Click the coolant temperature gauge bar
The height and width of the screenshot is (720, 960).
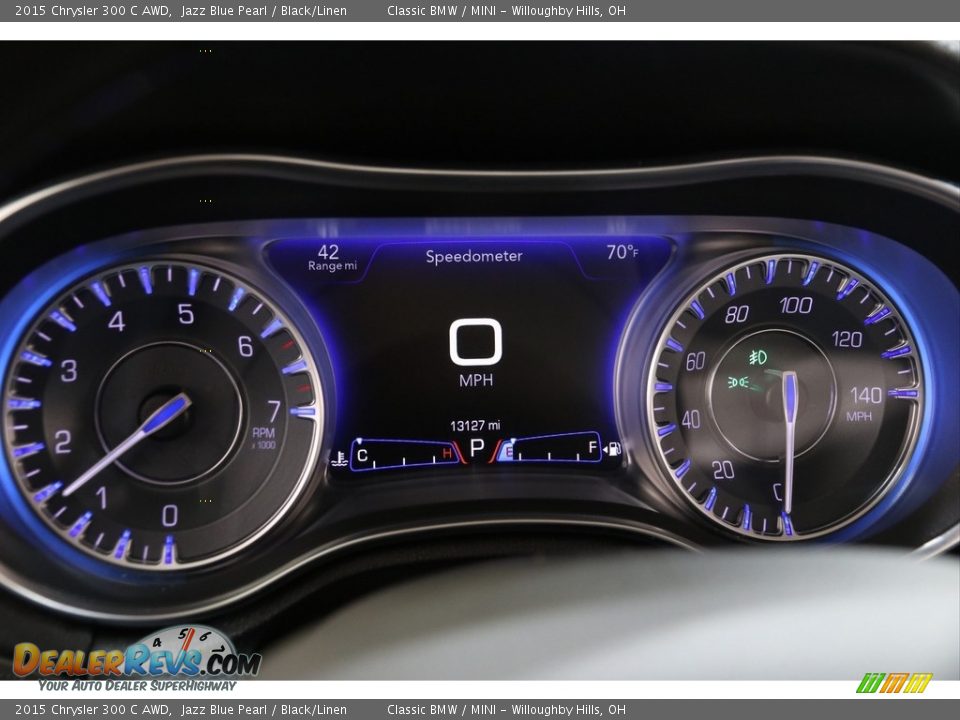(x=404, y=454)
